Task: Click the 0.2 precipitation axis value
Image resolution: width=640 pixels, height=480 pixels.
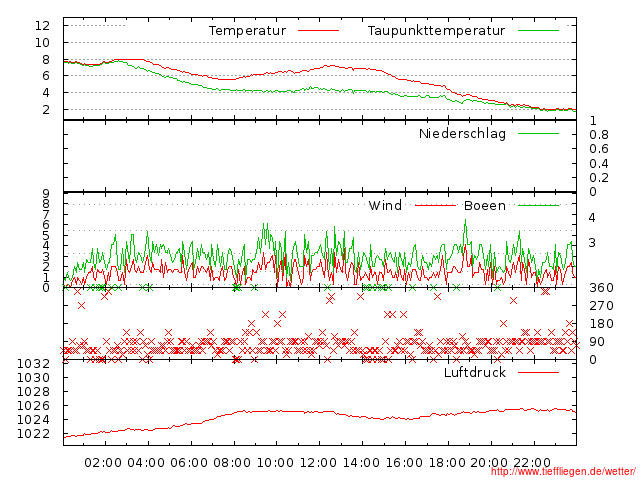Action: (x=599, y=178)
